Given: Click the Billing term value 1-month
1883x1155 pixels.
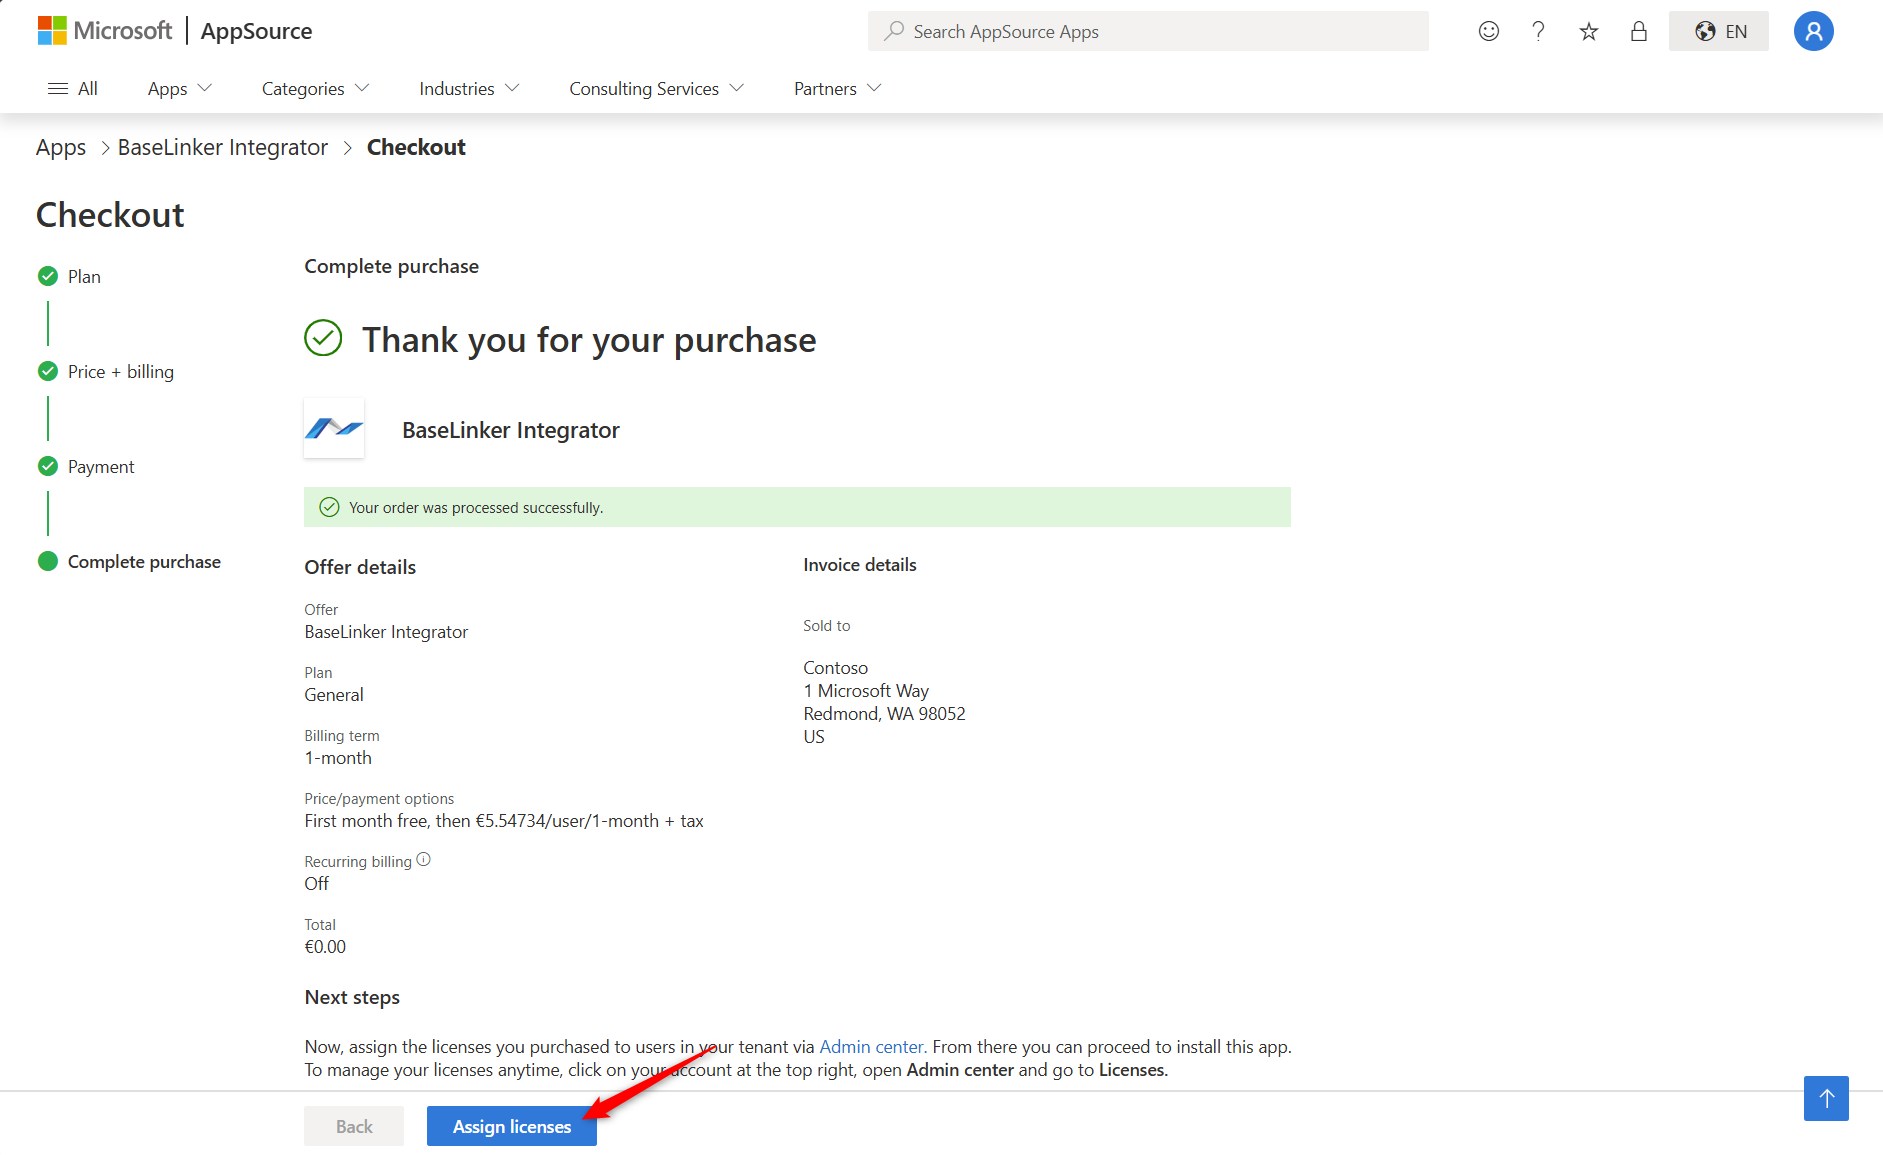Looking at the screenshot, I should tap(338, 757).
